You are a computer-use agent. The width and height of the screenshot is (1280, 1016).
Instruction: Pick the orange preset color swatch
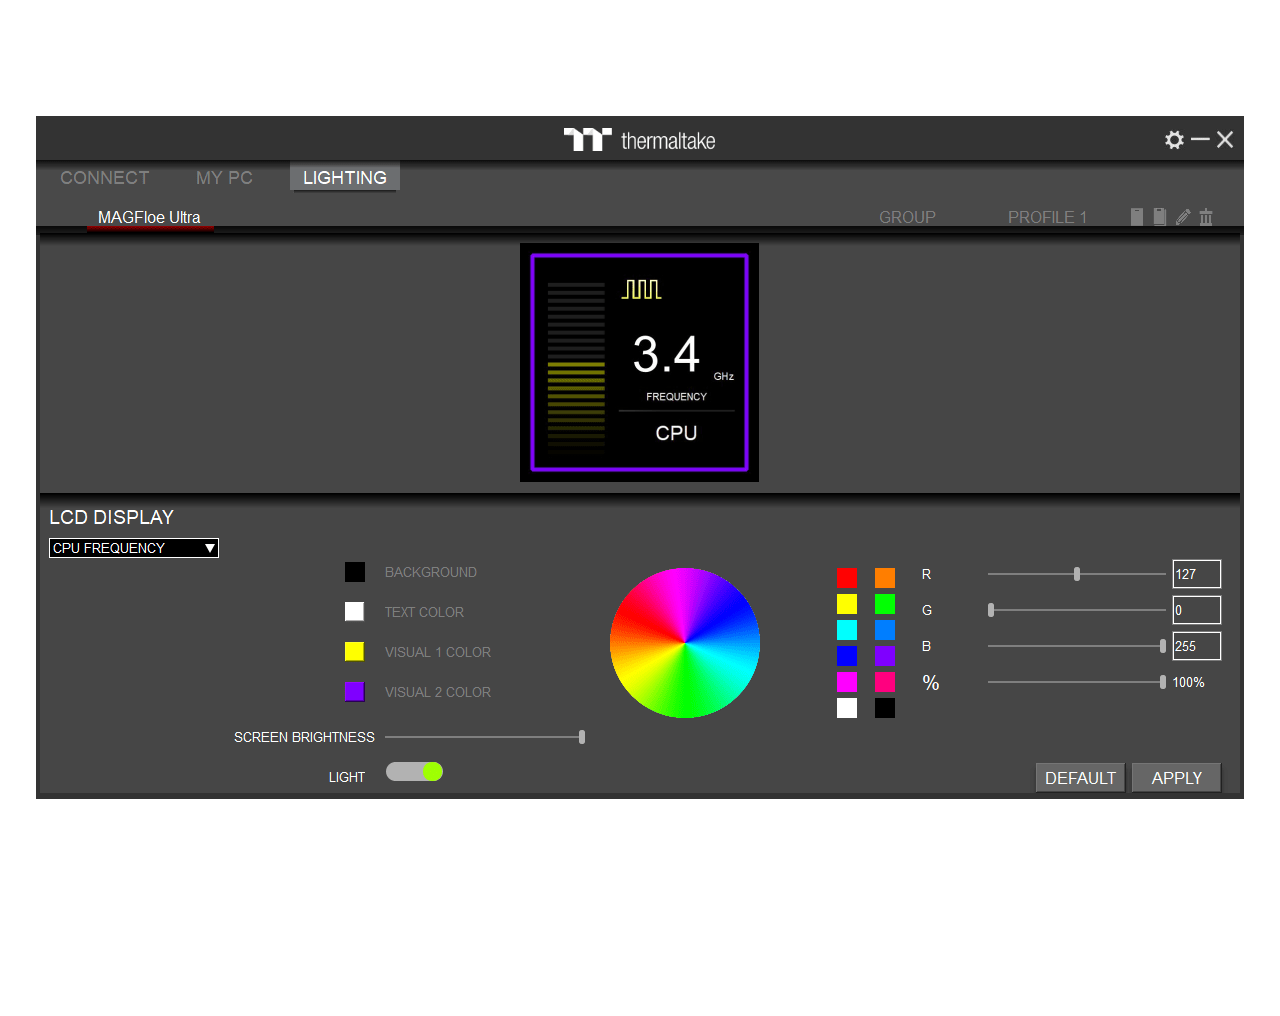pyautogui.click(x=885, y=578)
